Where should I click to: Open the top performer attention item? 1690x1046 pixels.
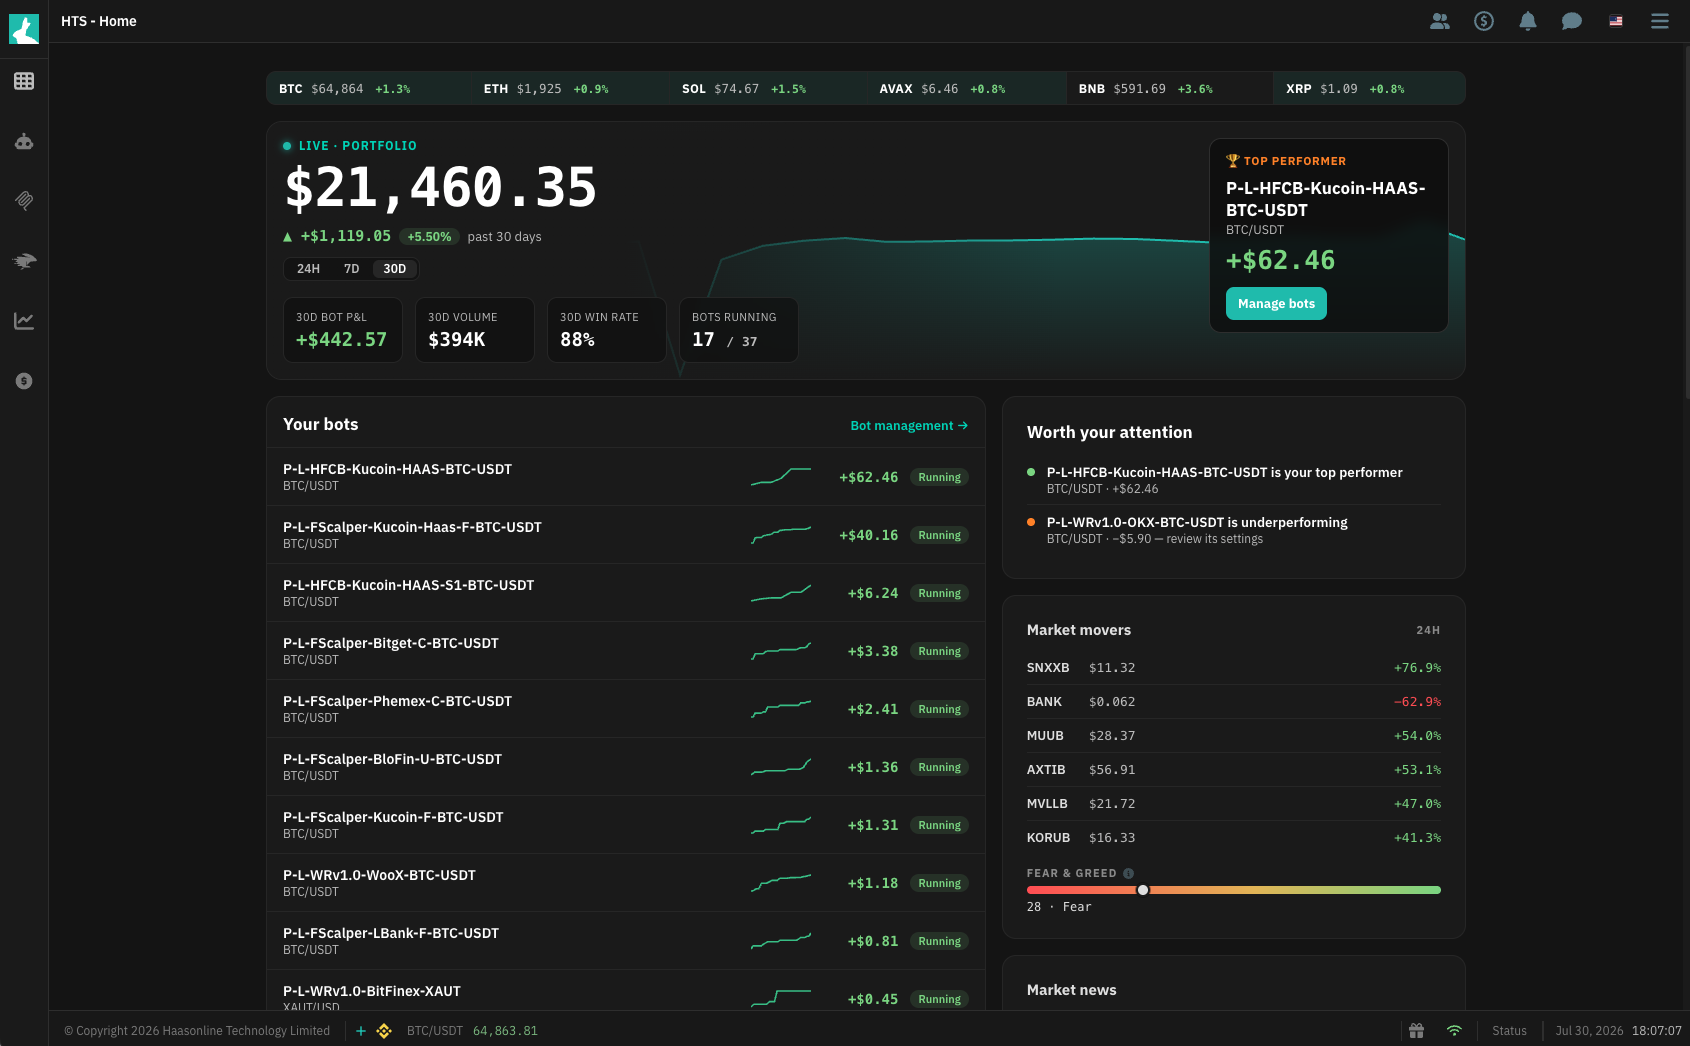tap(1234, 480)
